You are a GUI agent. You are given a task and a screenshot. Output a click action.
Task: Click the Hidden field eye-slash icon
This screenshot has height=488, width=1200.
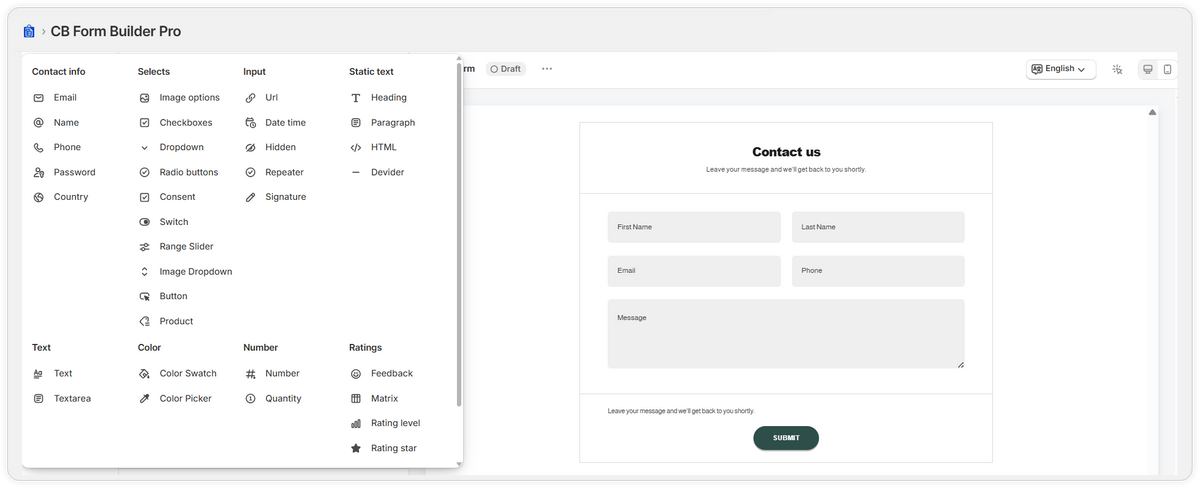pyautogui.click(x=250, y=148)
